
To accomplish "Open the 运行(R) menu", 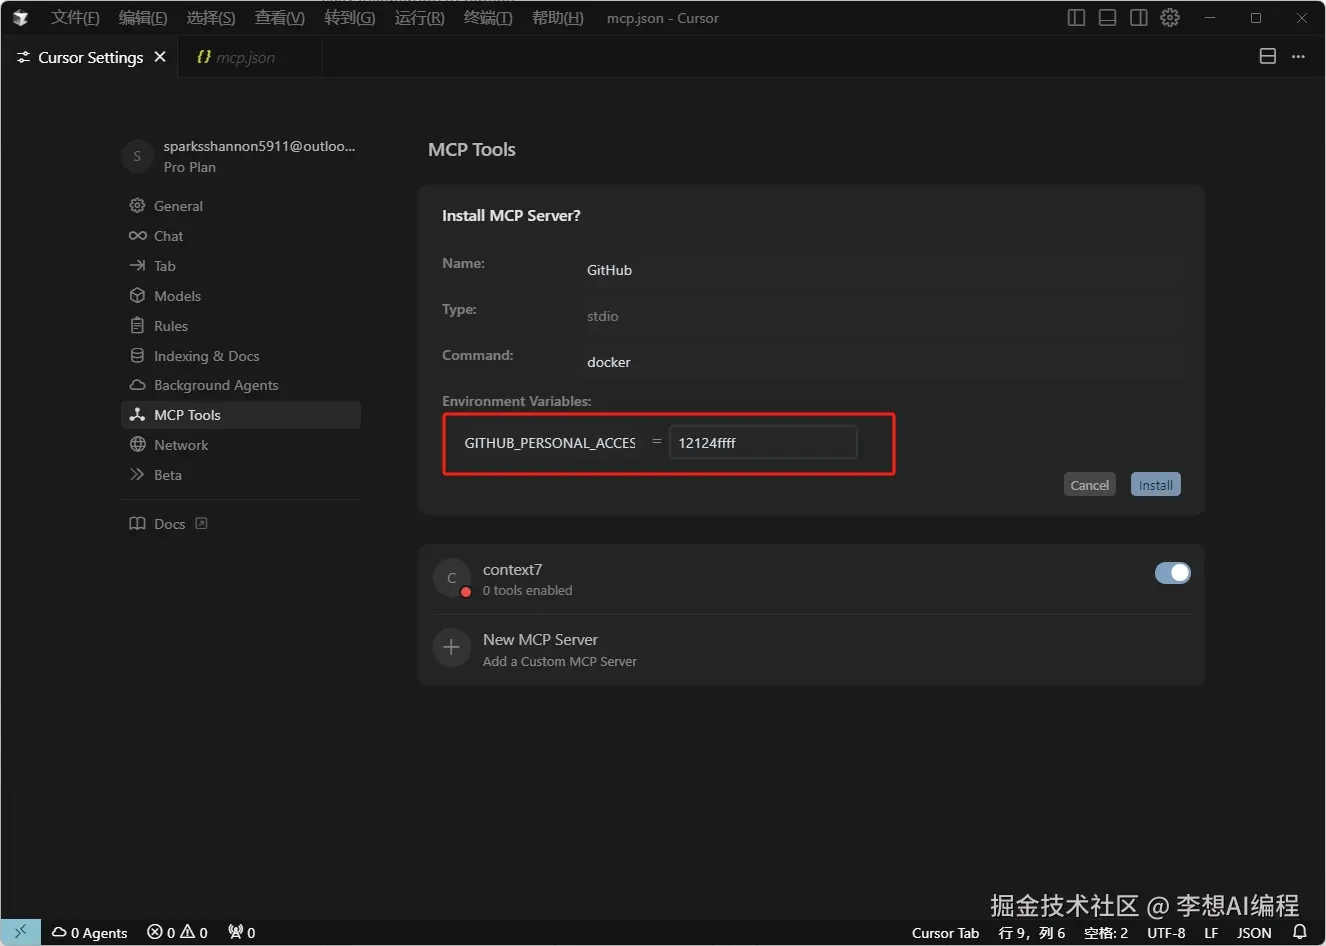I will click(x=420, y=18).
